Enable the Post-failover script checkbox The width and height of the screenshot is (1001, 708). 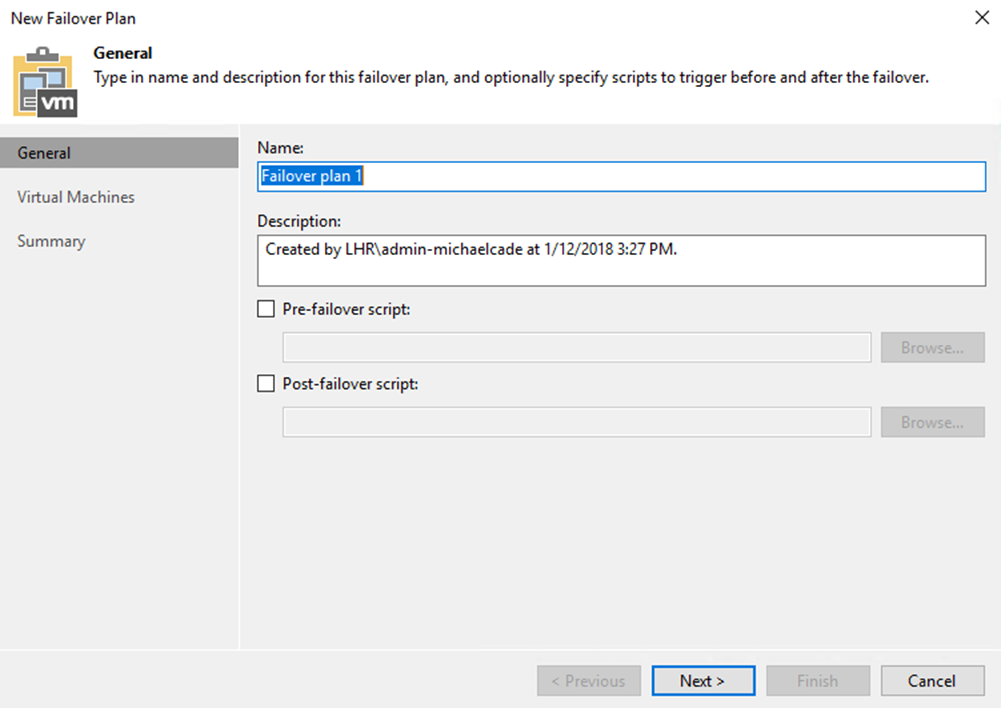pyautogui.click(x=266, y=384)
